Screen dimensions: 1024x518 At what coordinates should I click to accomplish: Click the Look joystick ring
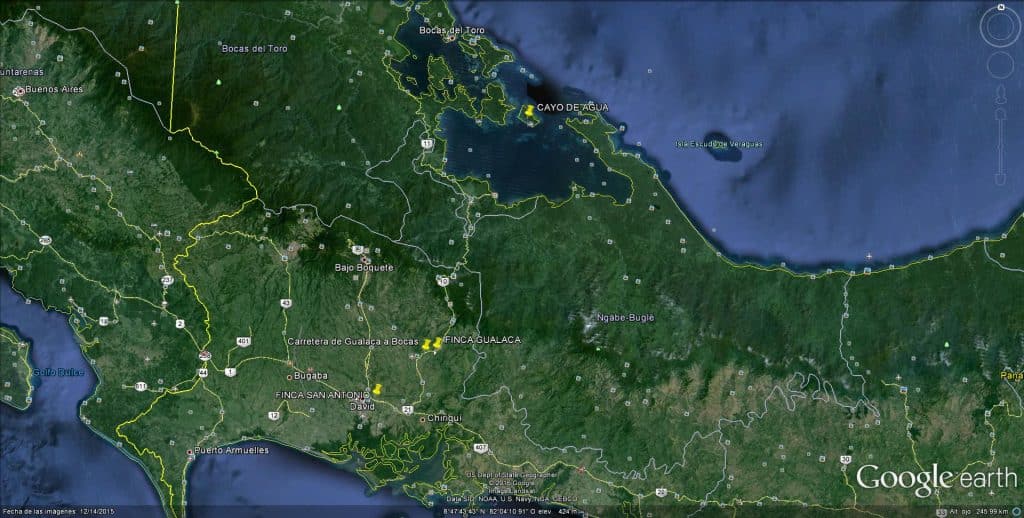[x=1000, y=27]
